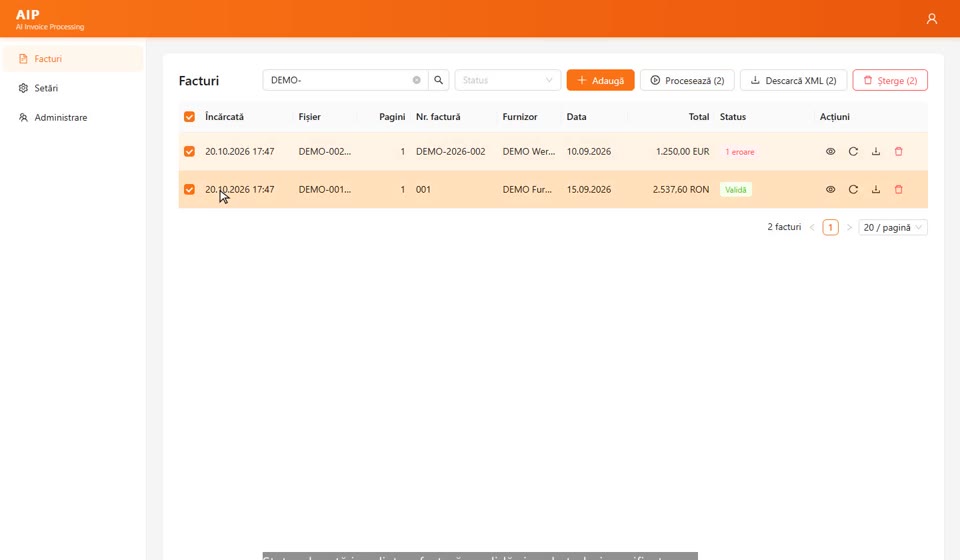Open the Status filter dropdown
This screenshot has width=960, height=560.
(x=508, y=80)
